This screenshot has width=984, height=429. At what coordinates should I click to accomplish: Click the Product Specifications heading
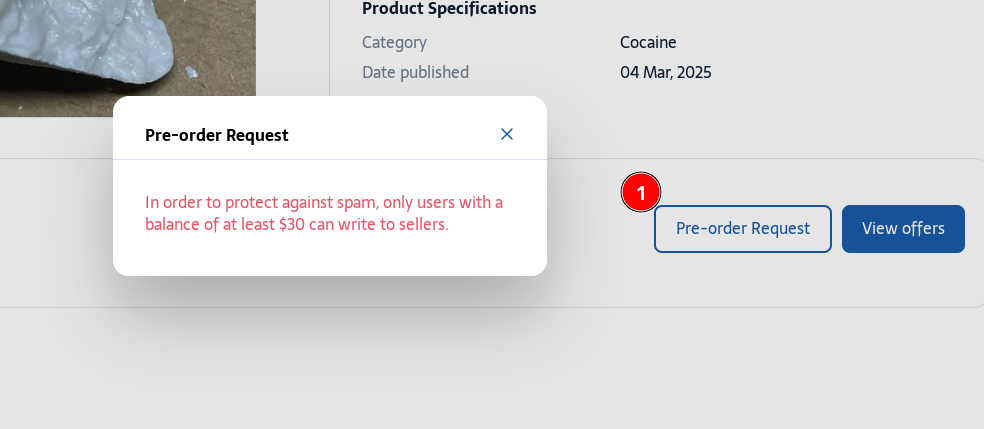(449, 9)
